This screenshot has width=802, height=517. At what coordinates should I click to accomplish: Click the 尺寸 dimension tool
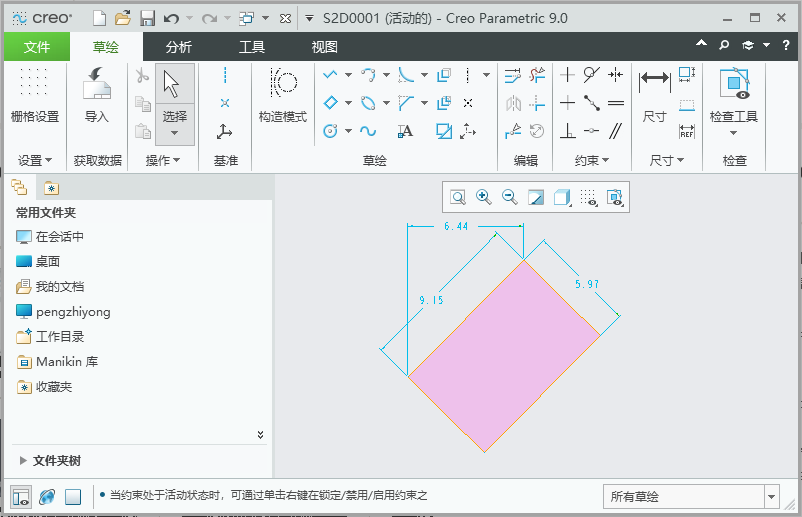coord(655,95)
